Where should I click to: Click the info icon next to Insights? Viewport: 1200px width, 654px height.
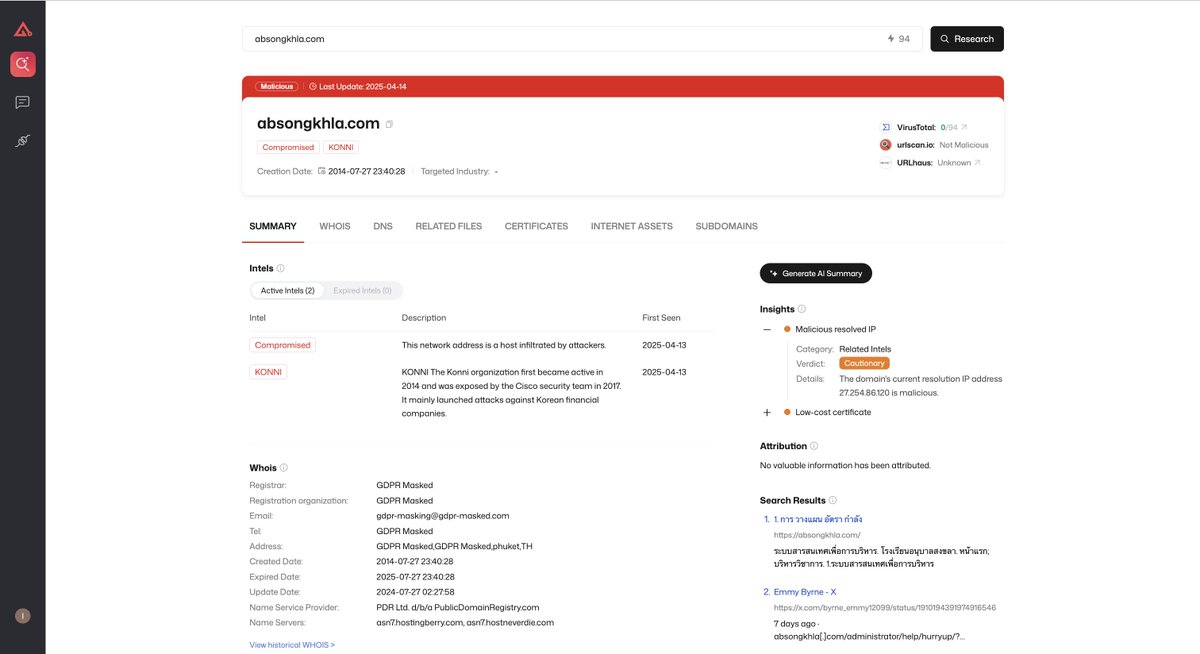click(802, 309)
